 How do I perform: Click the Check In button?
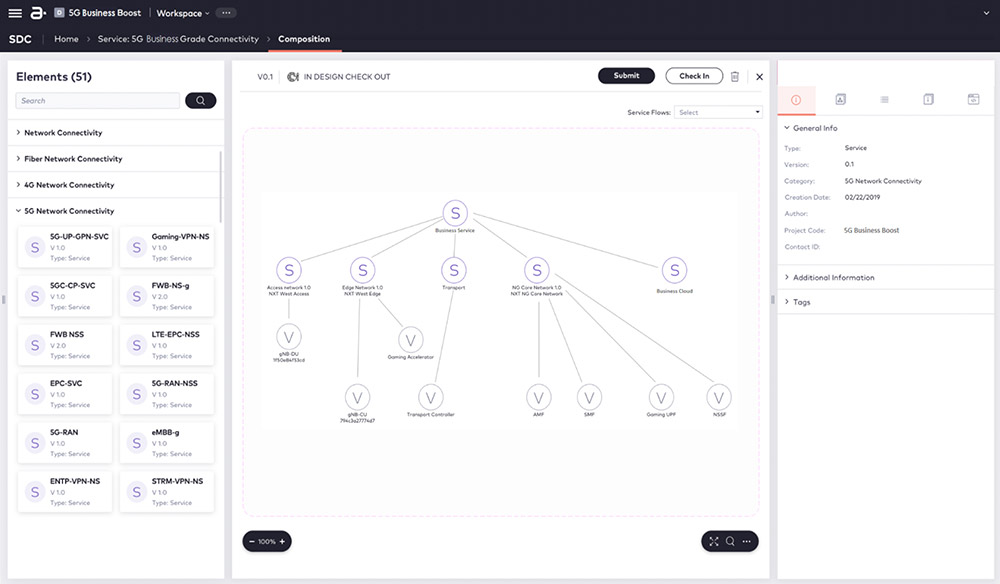tap(694, 76)
